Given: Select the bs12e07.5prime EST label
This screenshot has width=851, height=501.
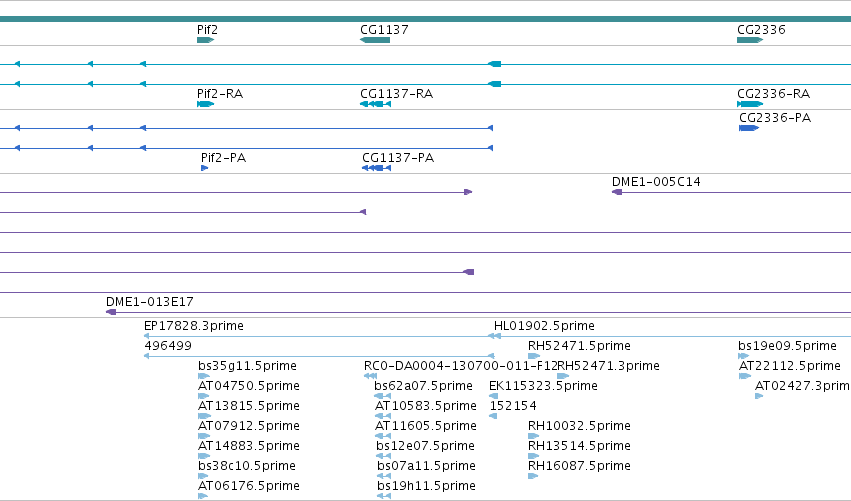Looking at the screenshot, I should pos(426,446).
